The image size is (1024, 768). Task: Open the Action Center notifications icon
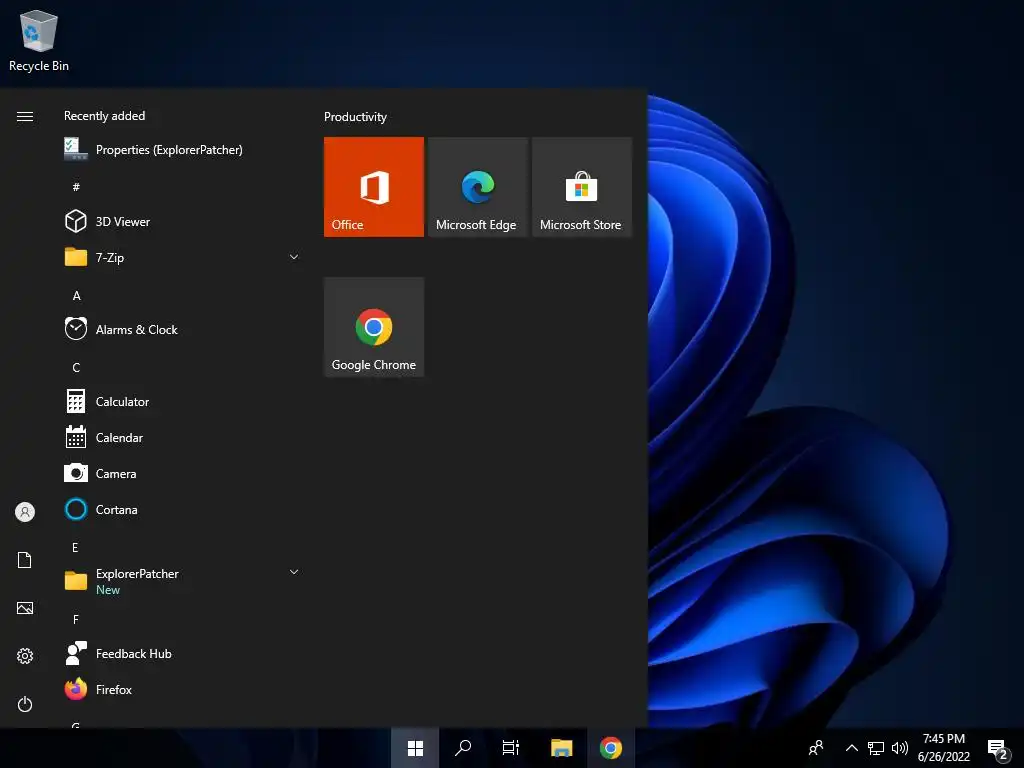pos(997,749)
